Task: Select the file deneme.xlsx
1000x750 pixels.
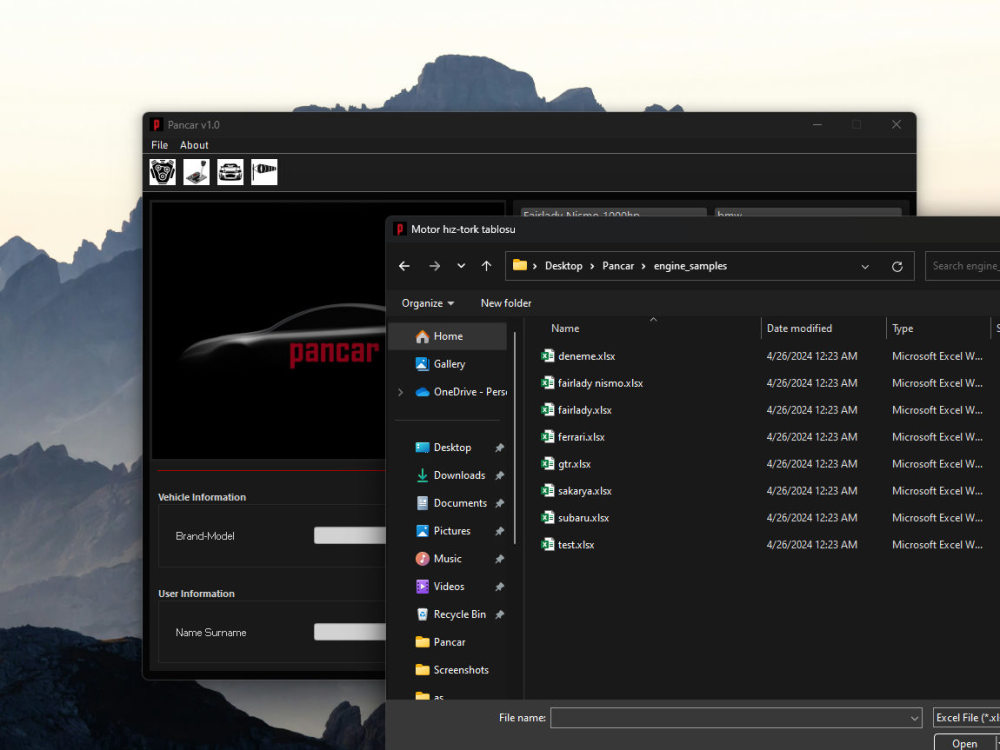Action: [x=586, y=356]
